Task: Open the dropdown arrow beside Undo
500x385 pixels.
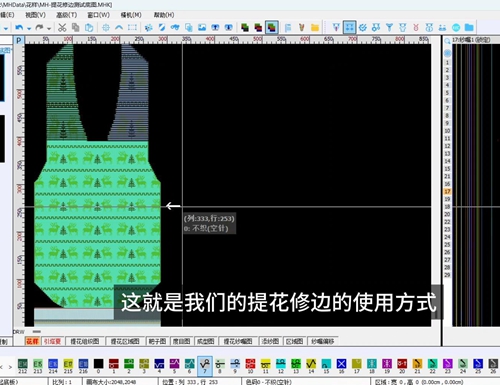Action: [29, 28]
